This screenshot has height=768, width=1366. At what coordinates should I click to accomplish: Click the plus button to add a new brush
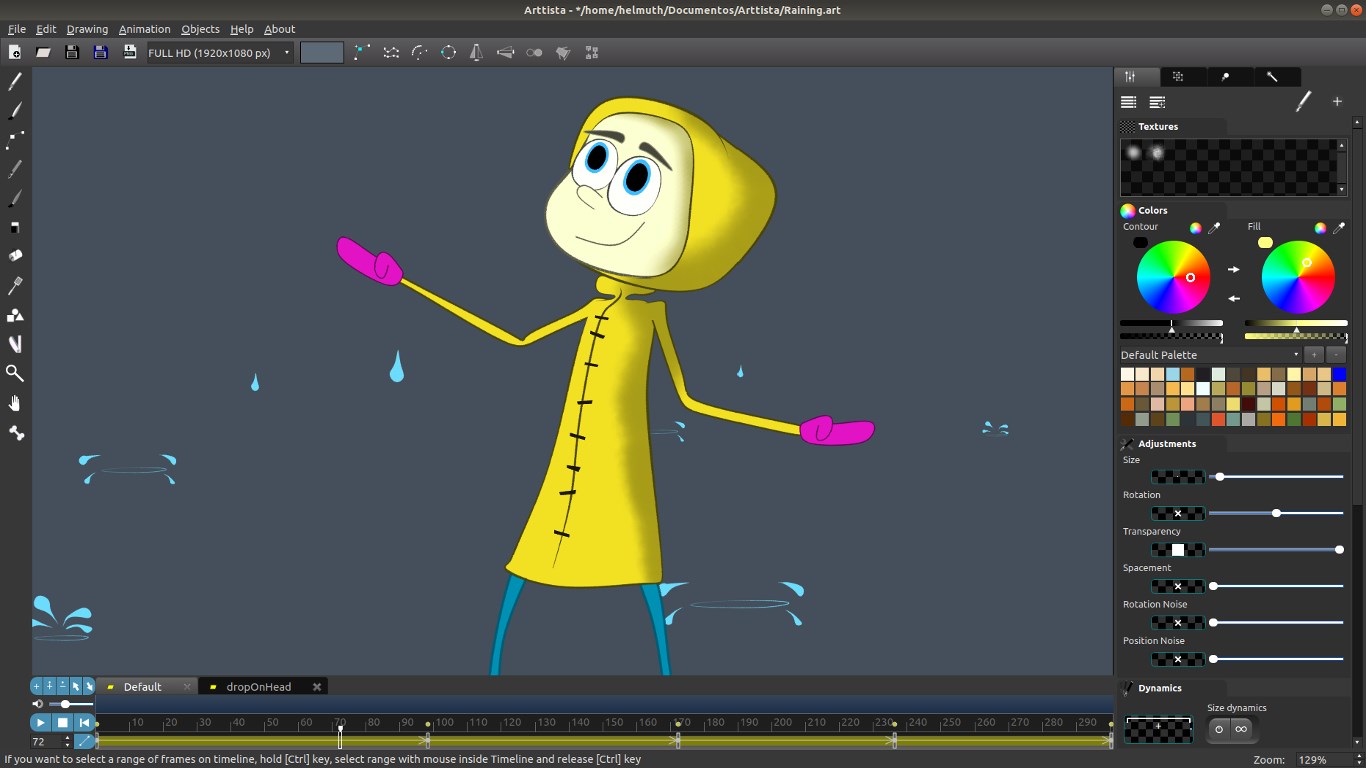1337,101
